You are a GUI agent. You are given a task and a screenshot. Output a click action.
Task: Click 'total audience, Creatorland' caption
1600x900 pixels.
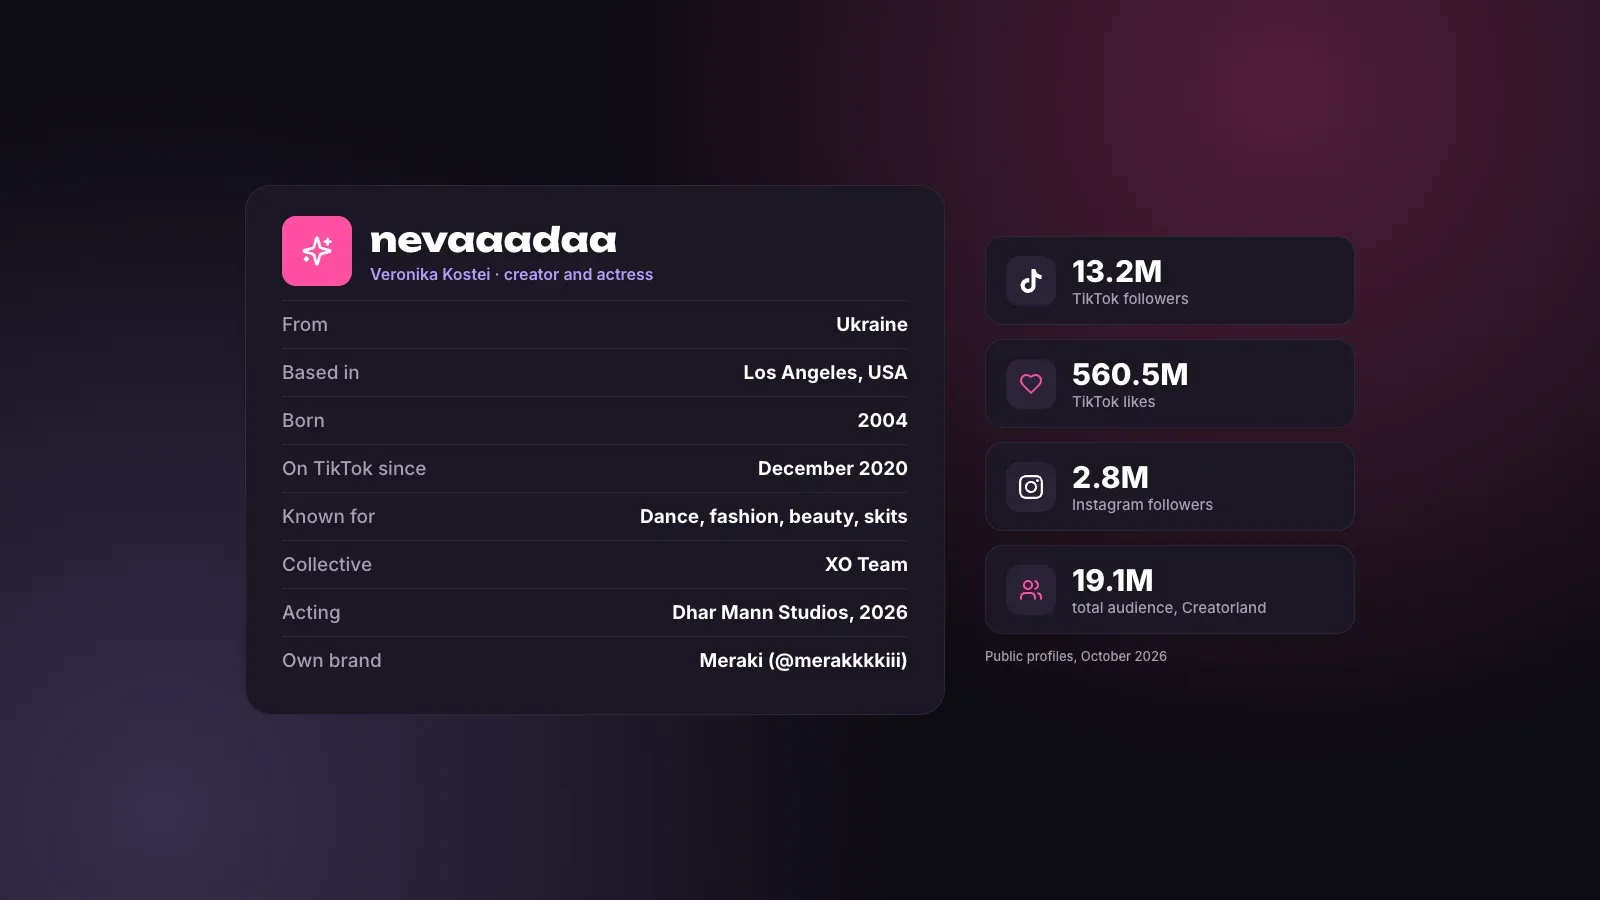[1169, 608]
